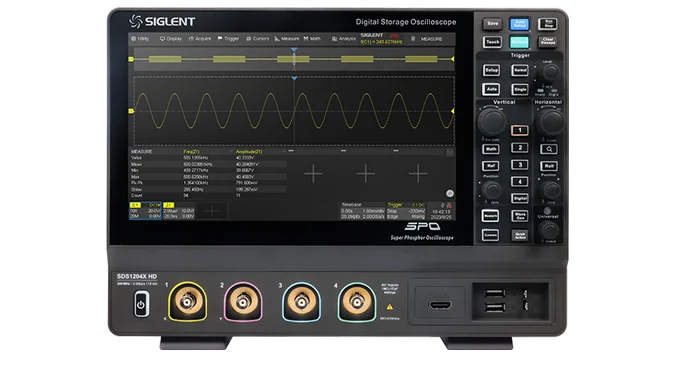Select Single trigger mode button

pos(520,90)
